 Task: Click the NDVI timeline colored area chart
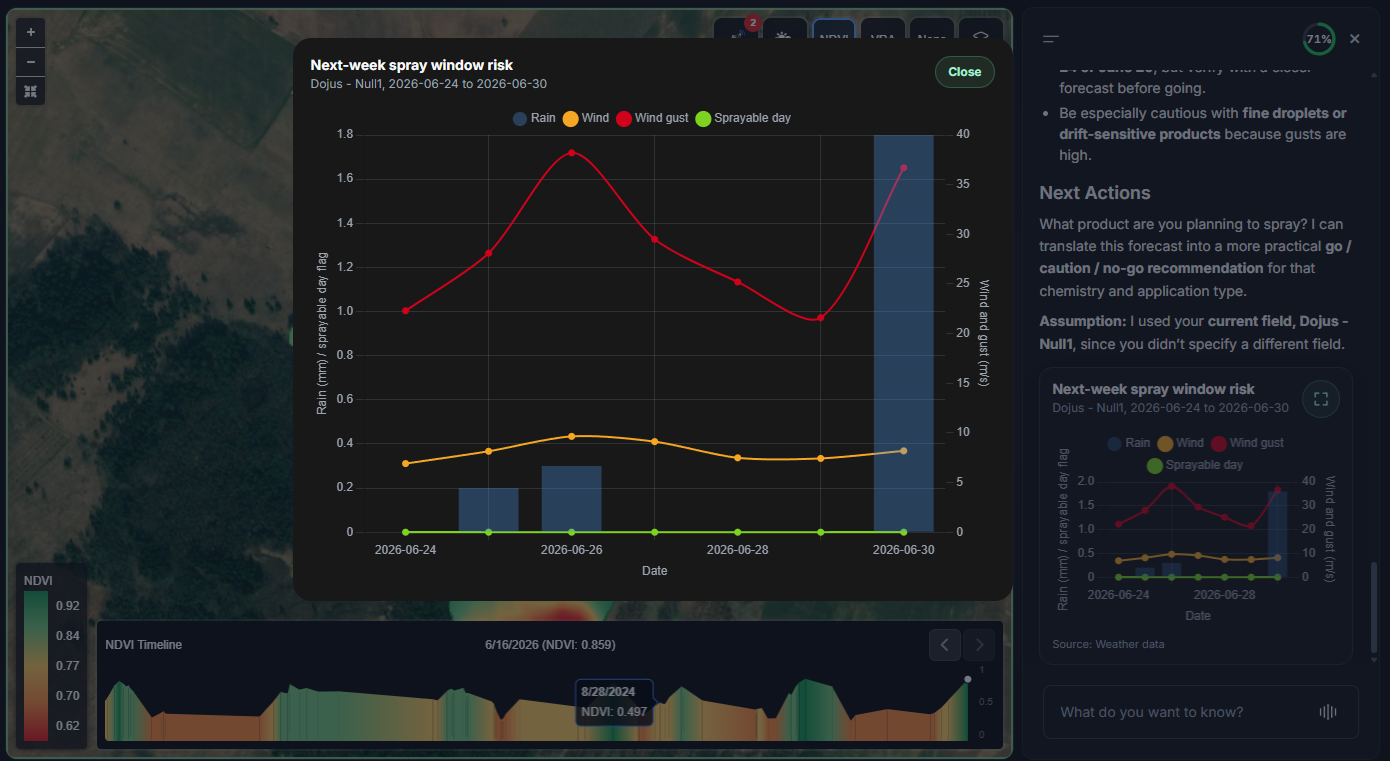(x=536, y=711)
